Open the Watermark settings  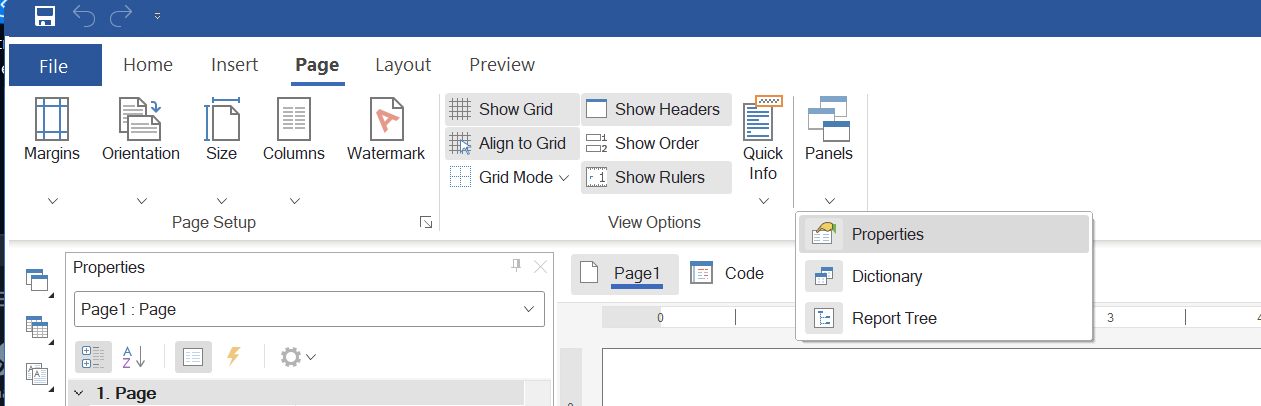386,130
